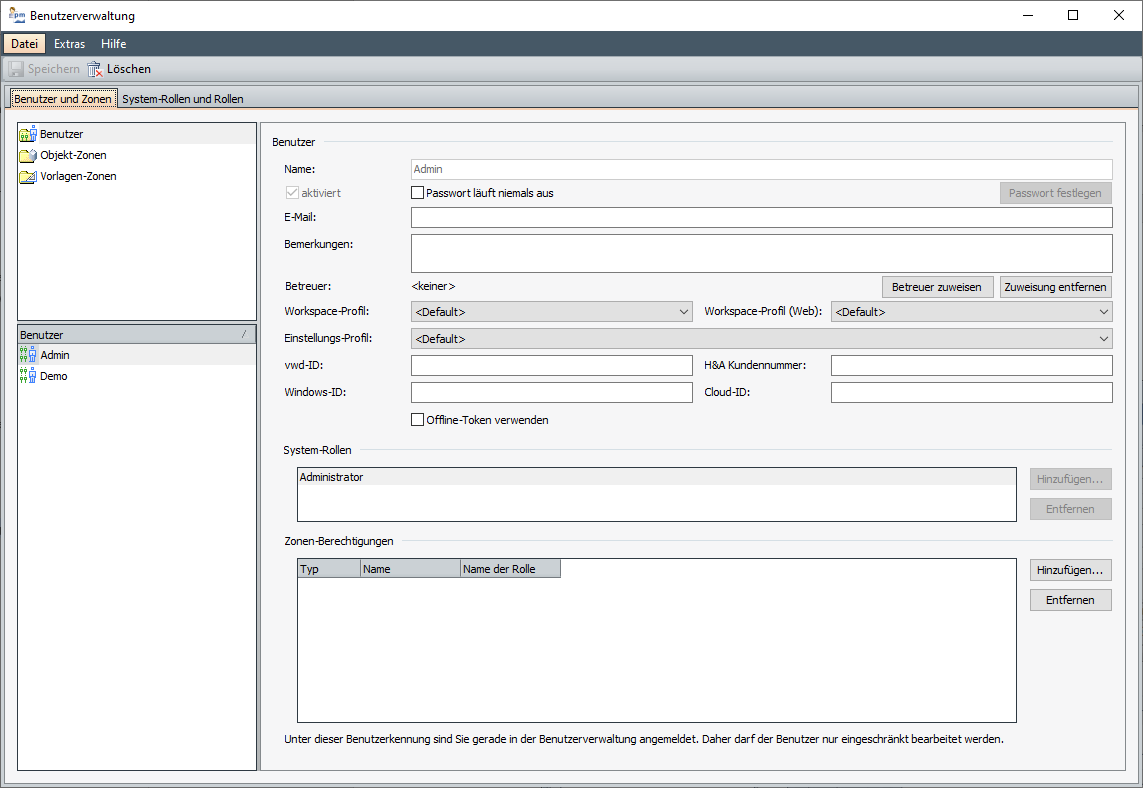Screen dimensions: 1143x788
Task: Enable 'Passwort läuft niemals aus' checkbox
Action: [418, 193]
